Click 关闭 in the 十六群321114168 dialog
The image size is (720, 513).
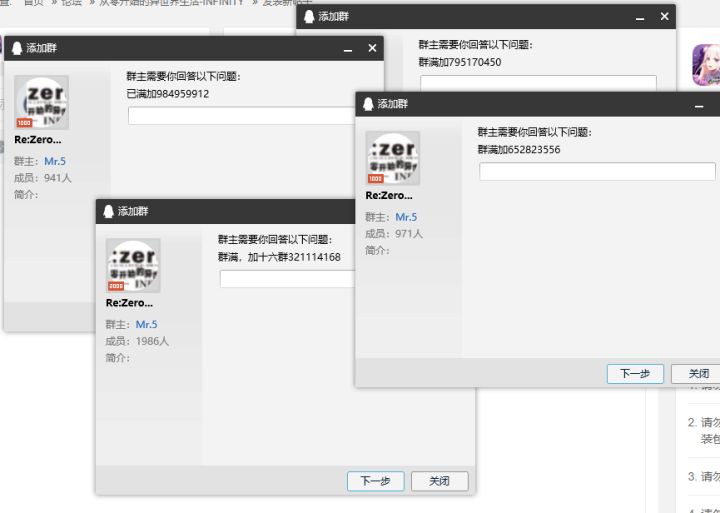[x=439, y=481]
